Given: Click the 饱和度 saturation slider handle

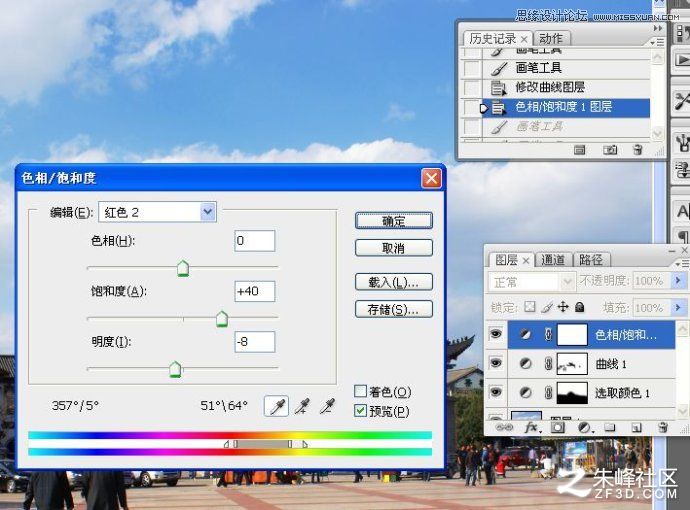Looking at the screenshot, I should click(x=222, y=319).
